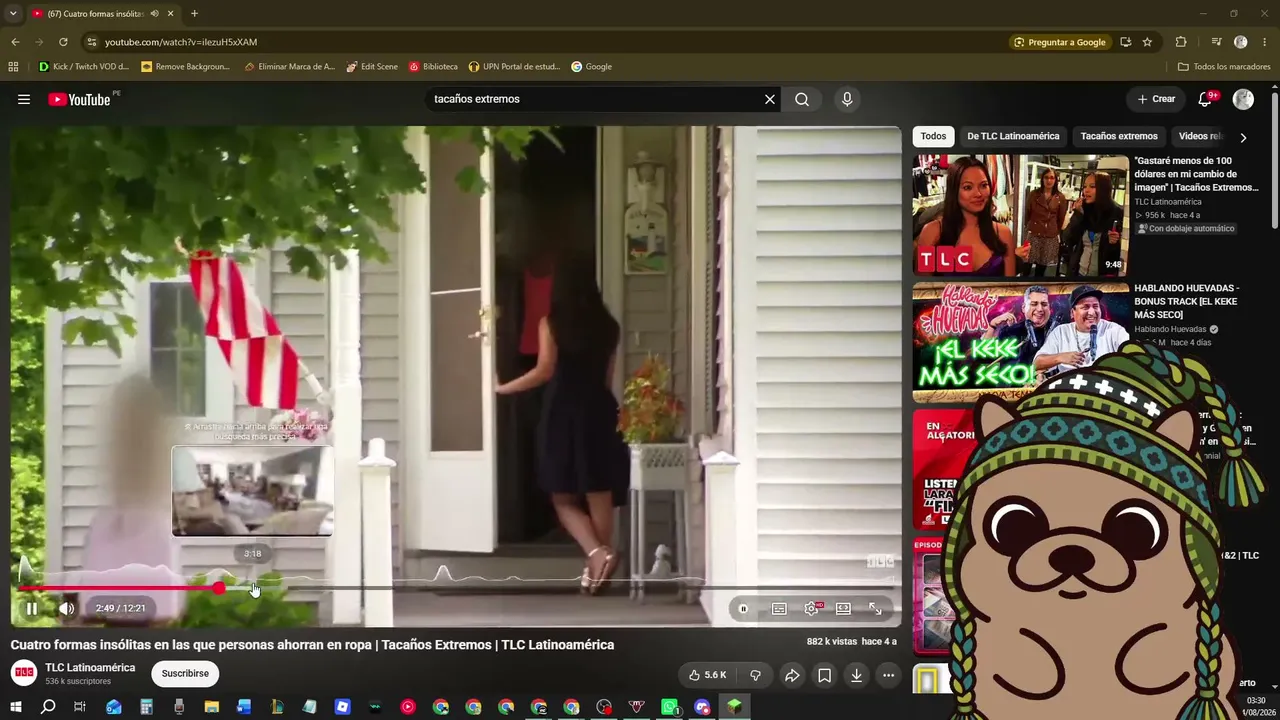Enter fullscreen video mode
1280x720 pixels.
tap(875, 608)
